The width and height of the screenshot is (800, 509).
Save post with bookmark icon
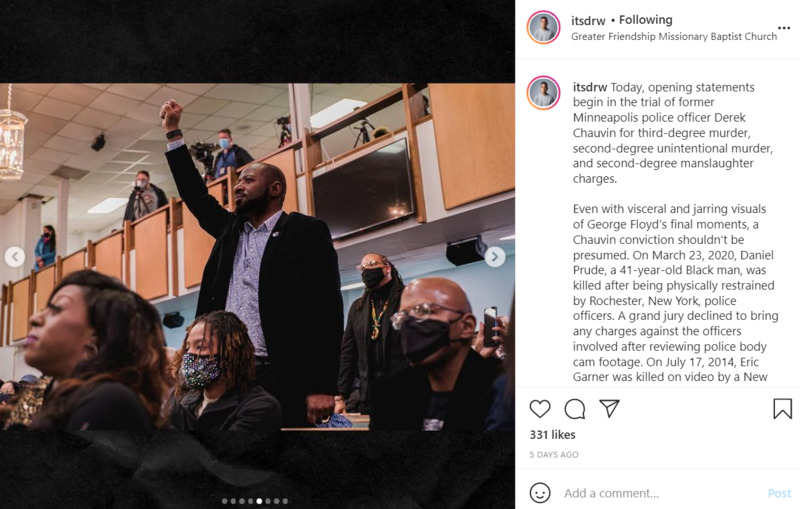[782, 408]
